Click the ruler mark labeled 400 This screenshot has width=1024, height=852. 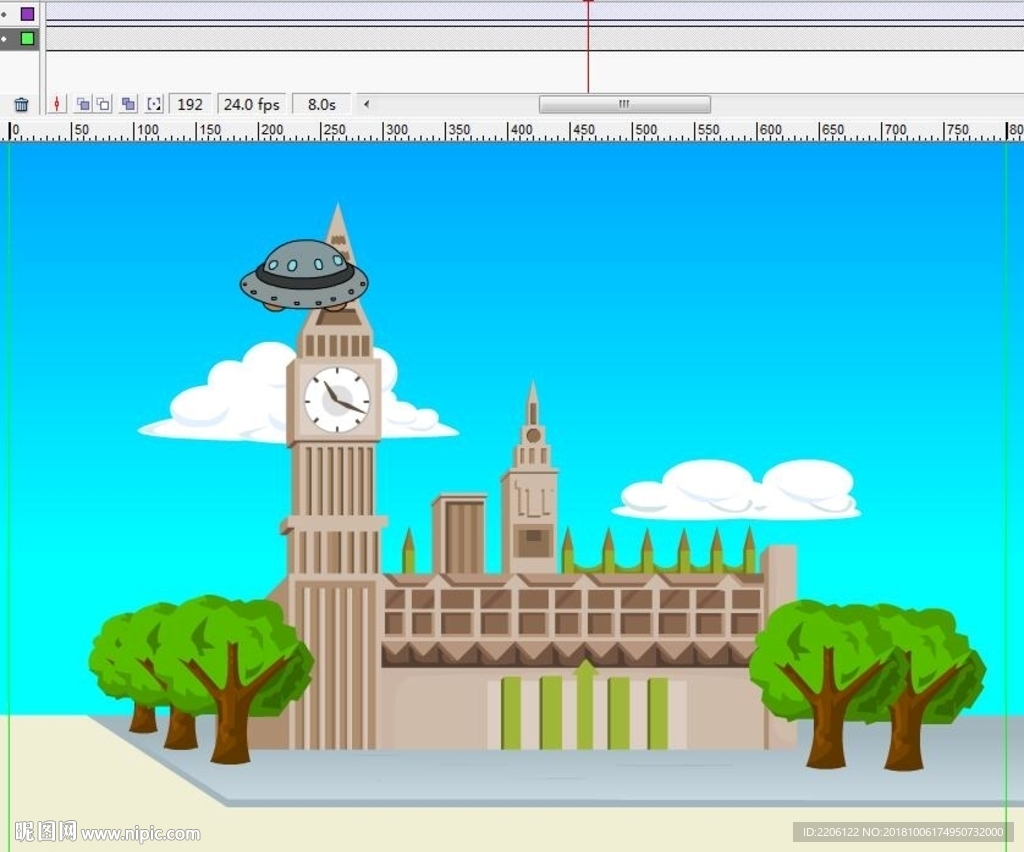pyautogui.click(x=520, y=130)
